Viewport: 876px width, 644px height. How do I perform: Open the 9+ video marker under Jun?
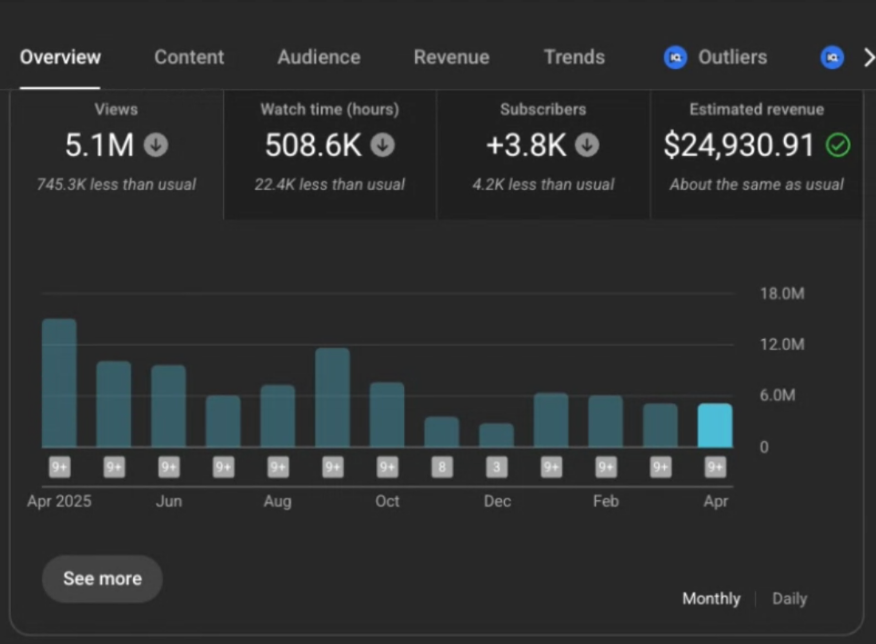pyautogui.click(x=169, y=467)
